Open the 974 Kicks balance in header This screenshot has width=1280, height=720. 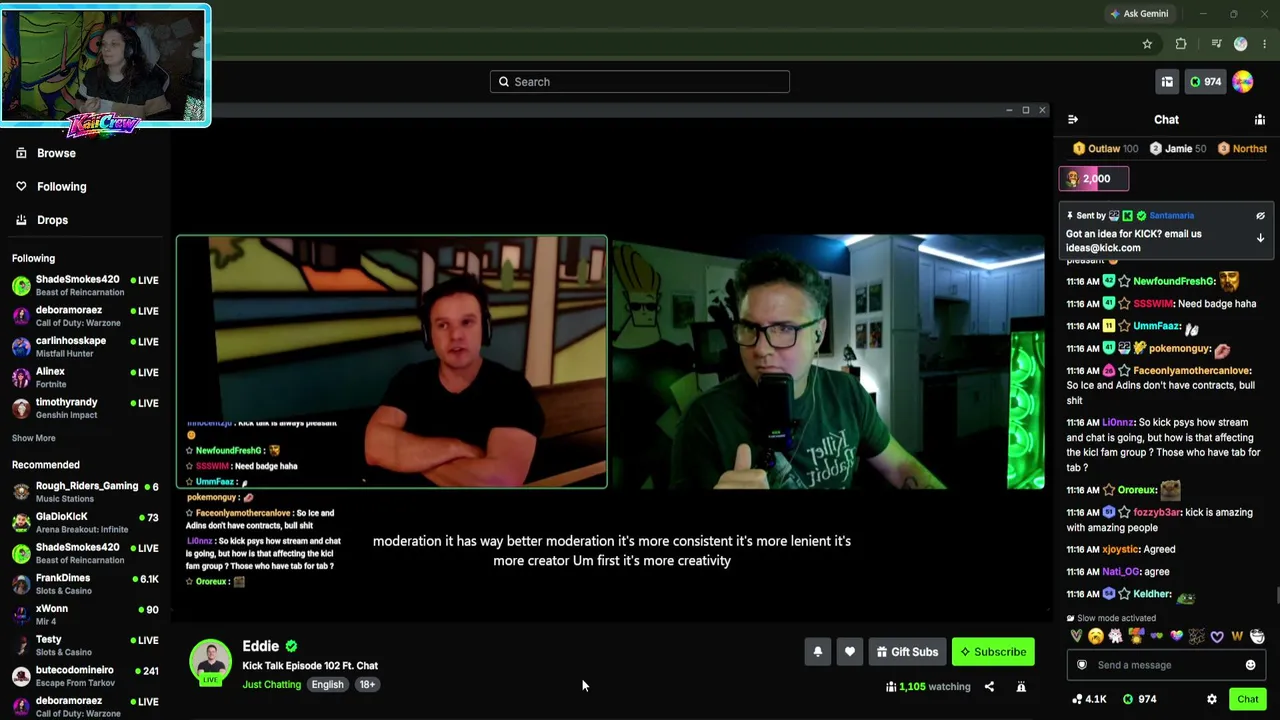[1204, 82]
